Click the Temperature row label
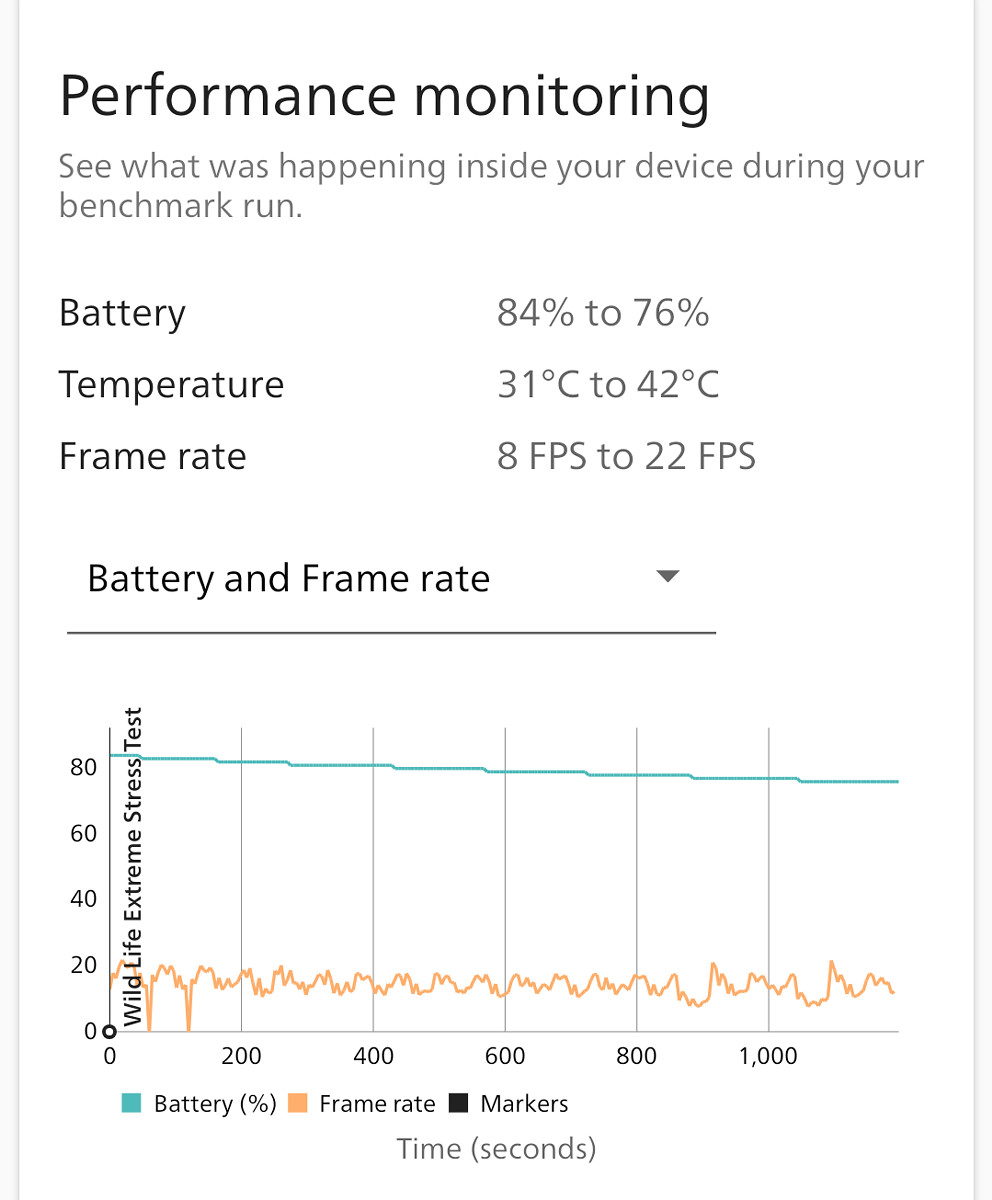This screenshot has height=1200, width=992. tap(171, 384)
